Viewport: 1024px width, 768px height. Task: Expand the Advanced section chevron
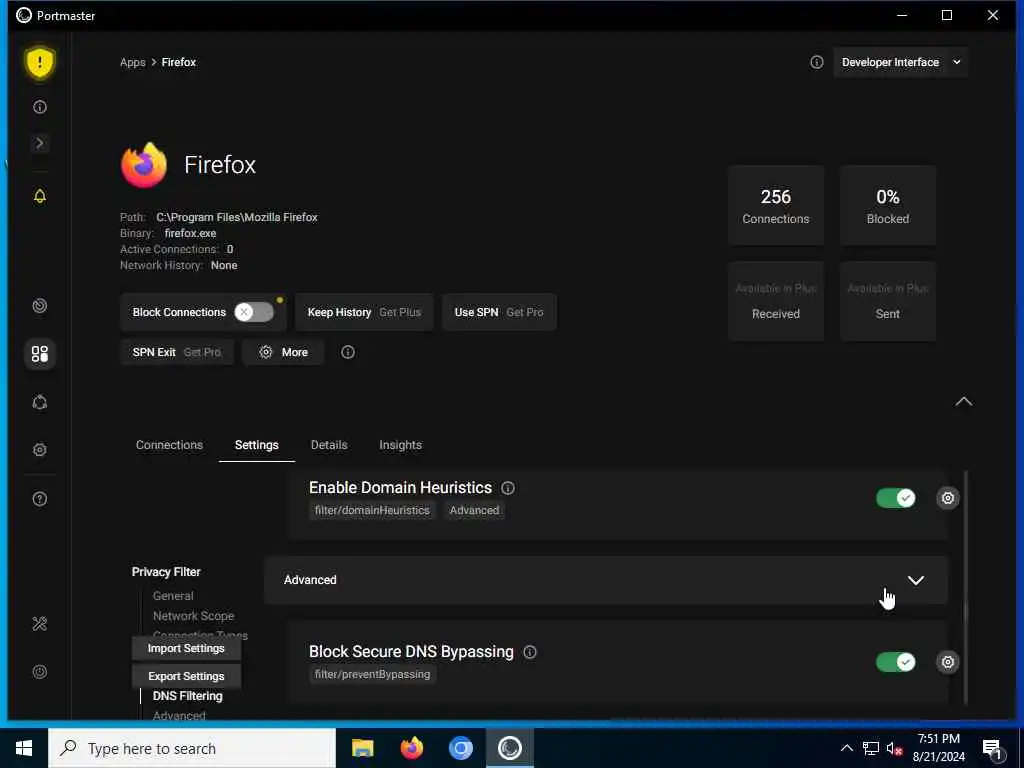pos(916,580)
